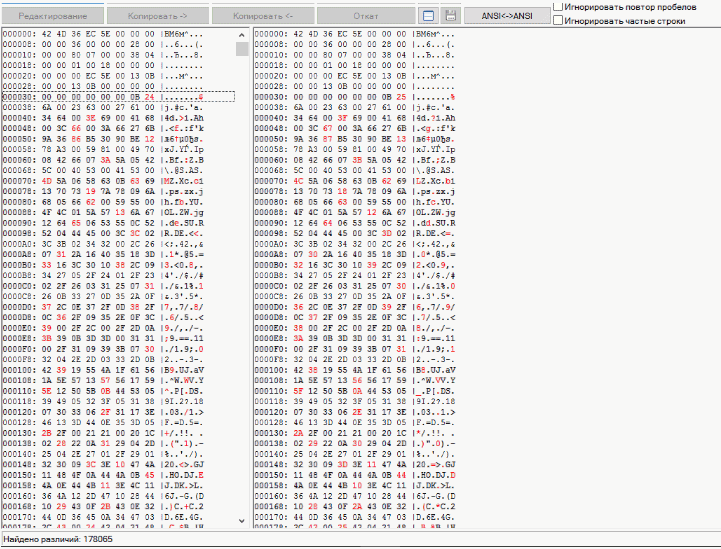721x549 pixels.
Task: Click the left pane scrollbar thumb
Action: 242,49
